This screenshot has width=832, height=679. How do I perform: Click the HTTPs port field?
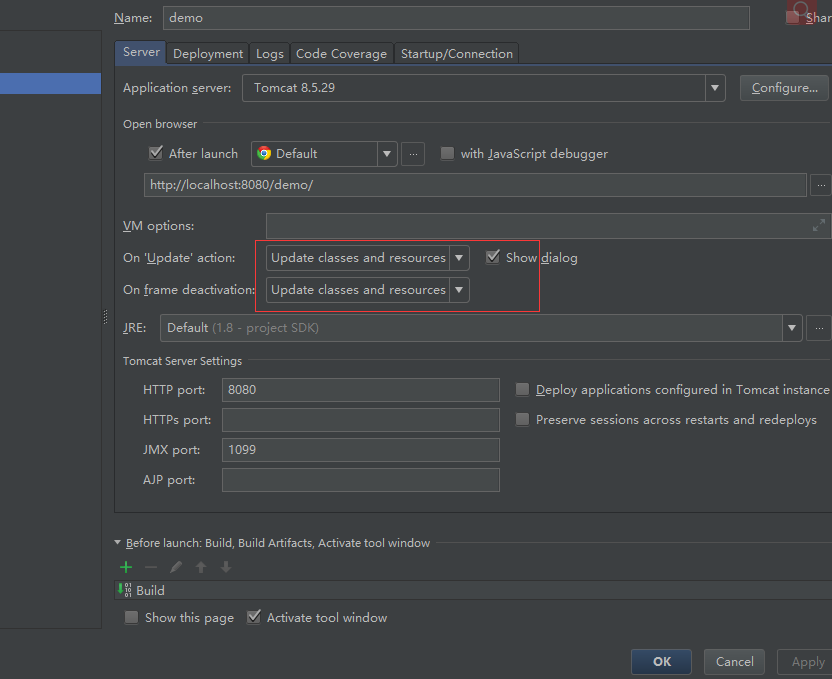pyautogui.click(x=361, y=420)
